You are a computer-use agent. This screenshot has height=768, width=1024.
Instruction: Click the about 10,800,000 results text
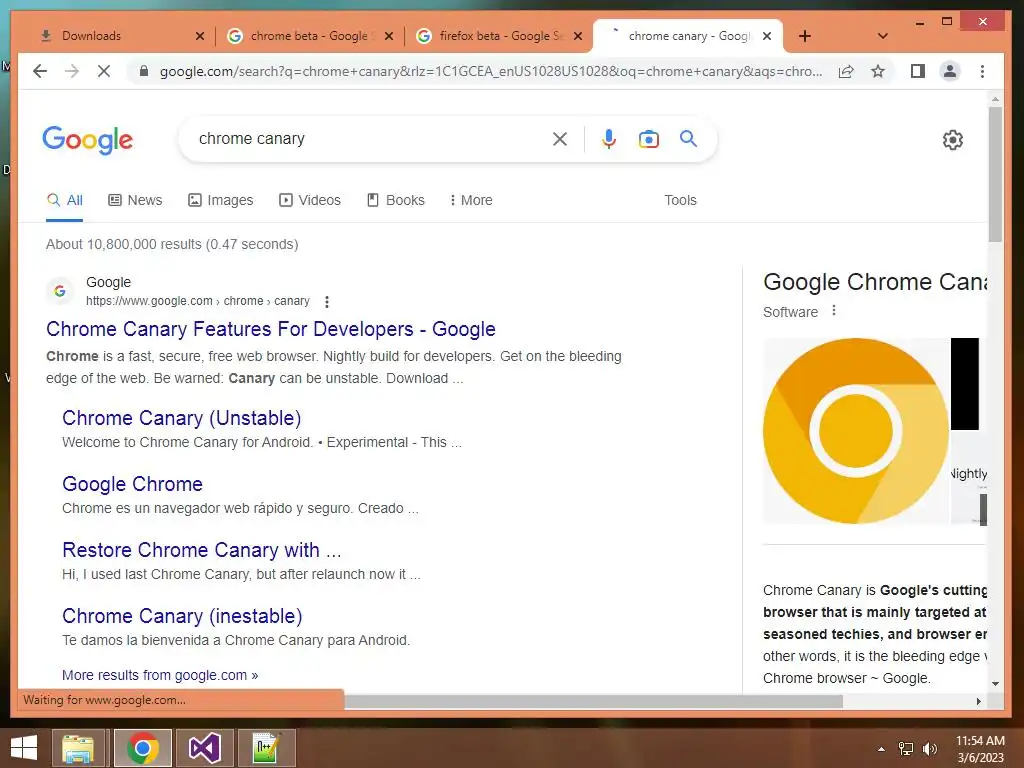[x=172, y=244]
